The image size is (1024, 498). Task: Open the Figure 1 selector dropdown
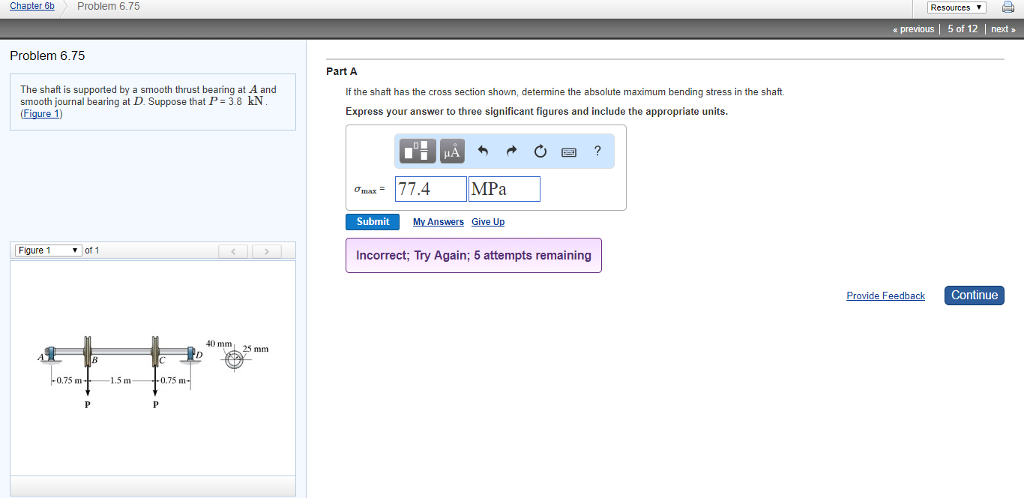tap(48, 251)
